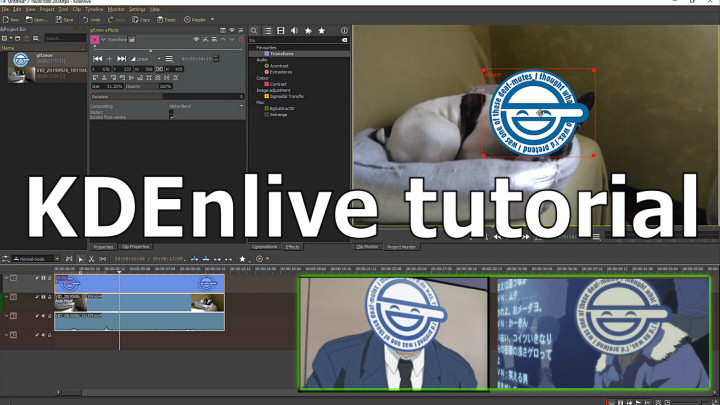Adjust the Rotation slider
This screenshot has height=405, width=720.
[167, 96]
